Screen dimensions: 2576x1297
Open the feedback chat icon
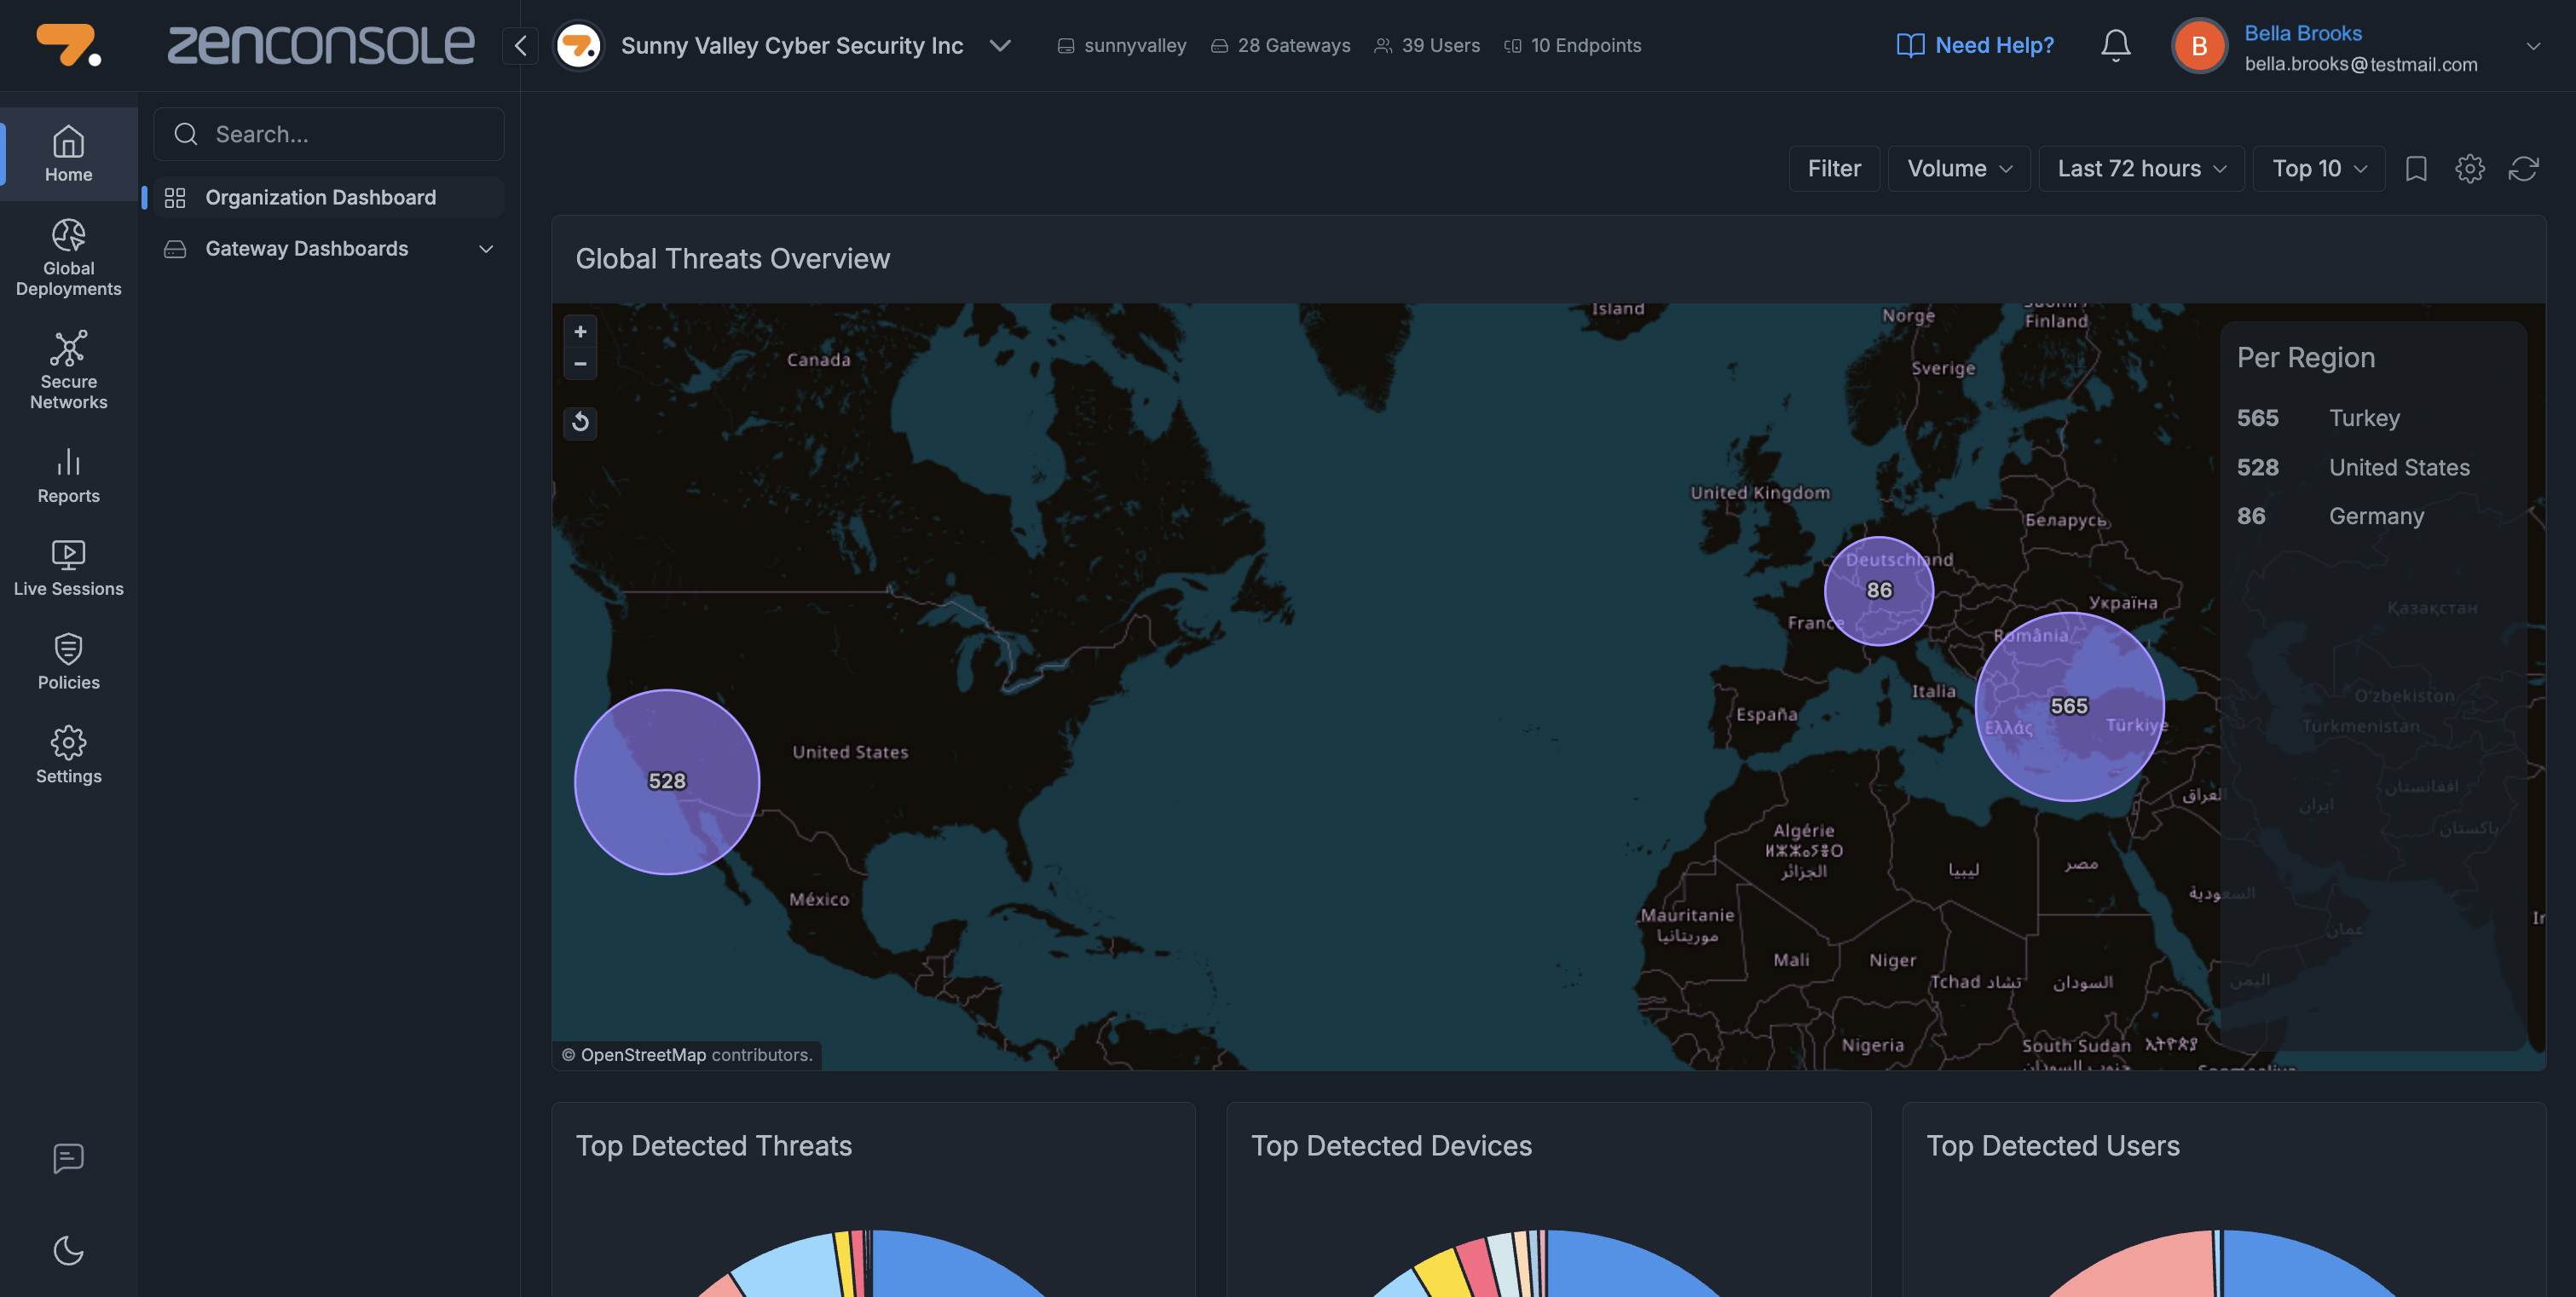point(68,1158)
